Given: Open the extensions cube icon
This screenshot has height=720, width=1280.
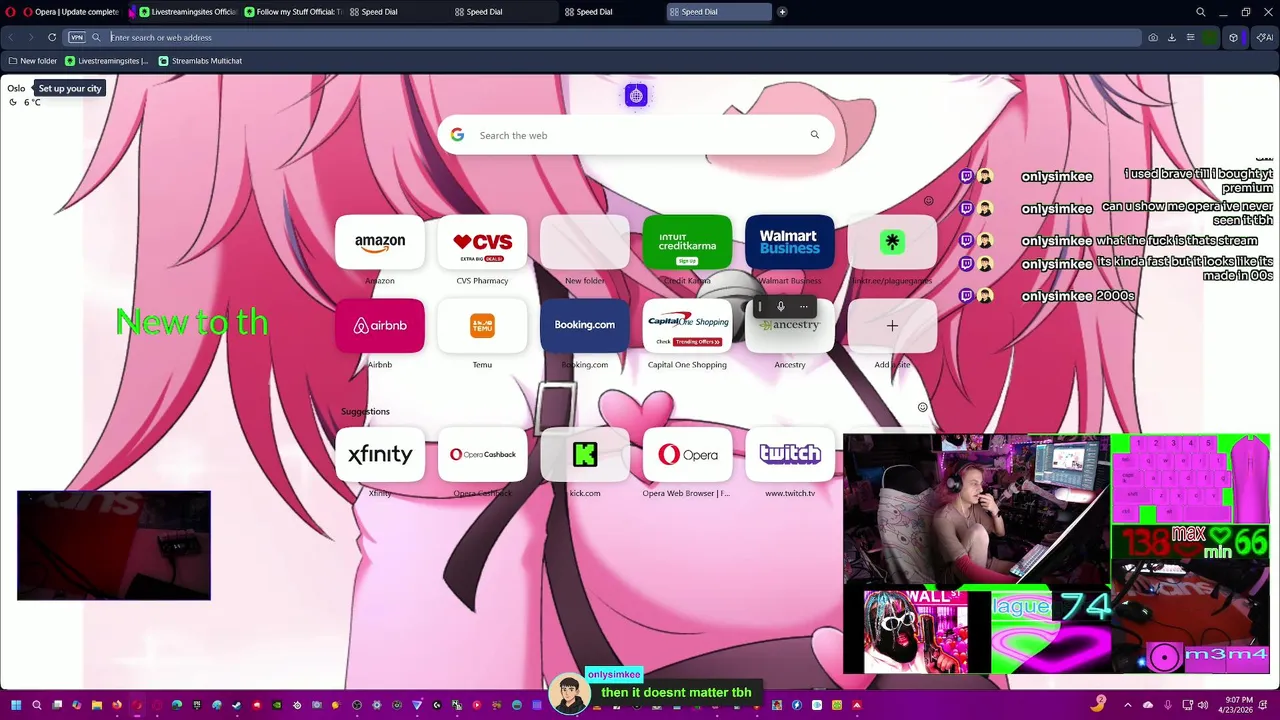Looking at the screenshot, I should pos(1233,37).
